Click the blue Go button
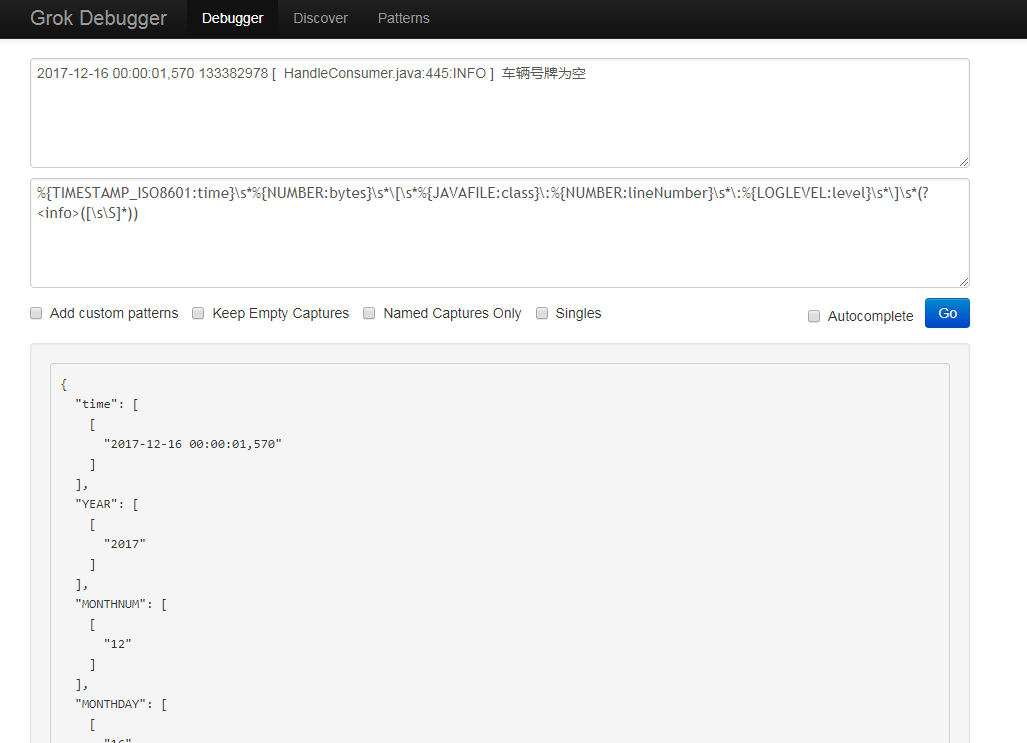The width and height of the screenshot is (1027, 743). point(947,313)
